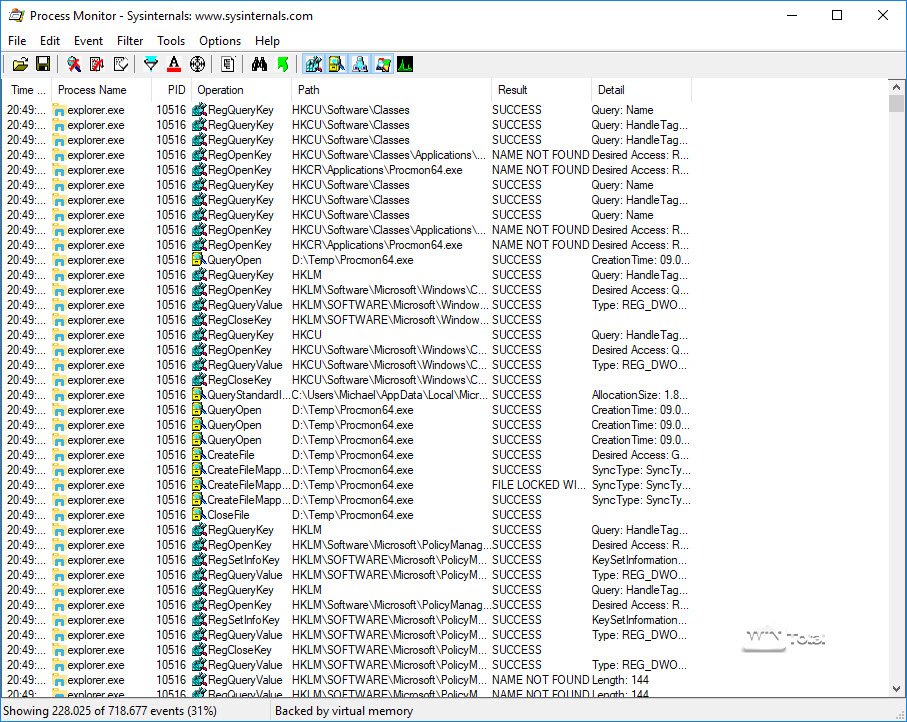Click the crosshair target Include Process icon
Image resolution: width=907 pixels, height=722 pixels.
click(x=197, y=65)
